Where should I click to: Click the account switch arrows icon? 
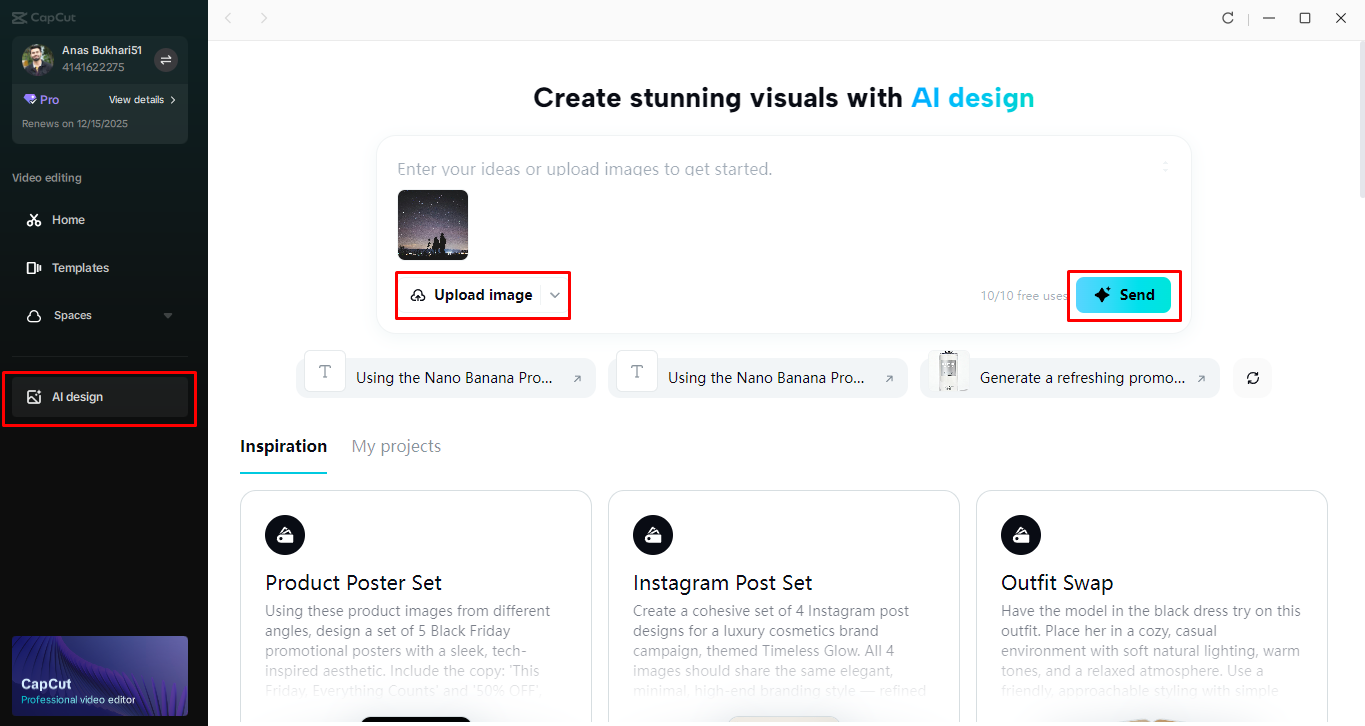pyautogui.click(x=166, y=60)
